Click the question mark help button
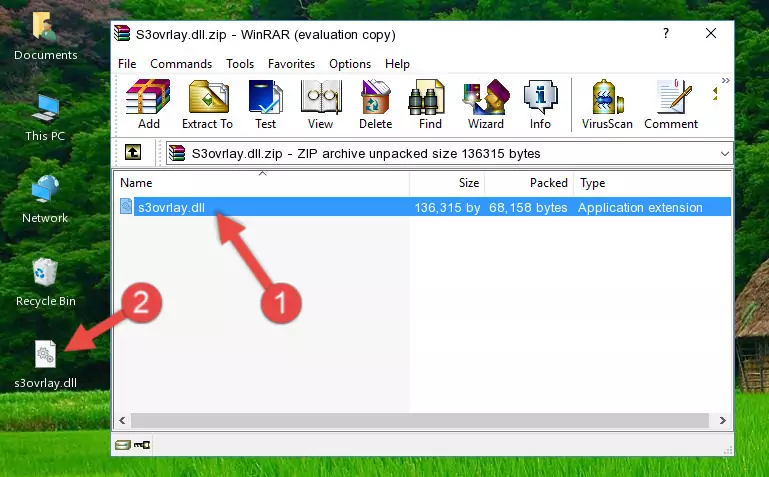The width and height of the screenshot is (769, 477). 666,33
